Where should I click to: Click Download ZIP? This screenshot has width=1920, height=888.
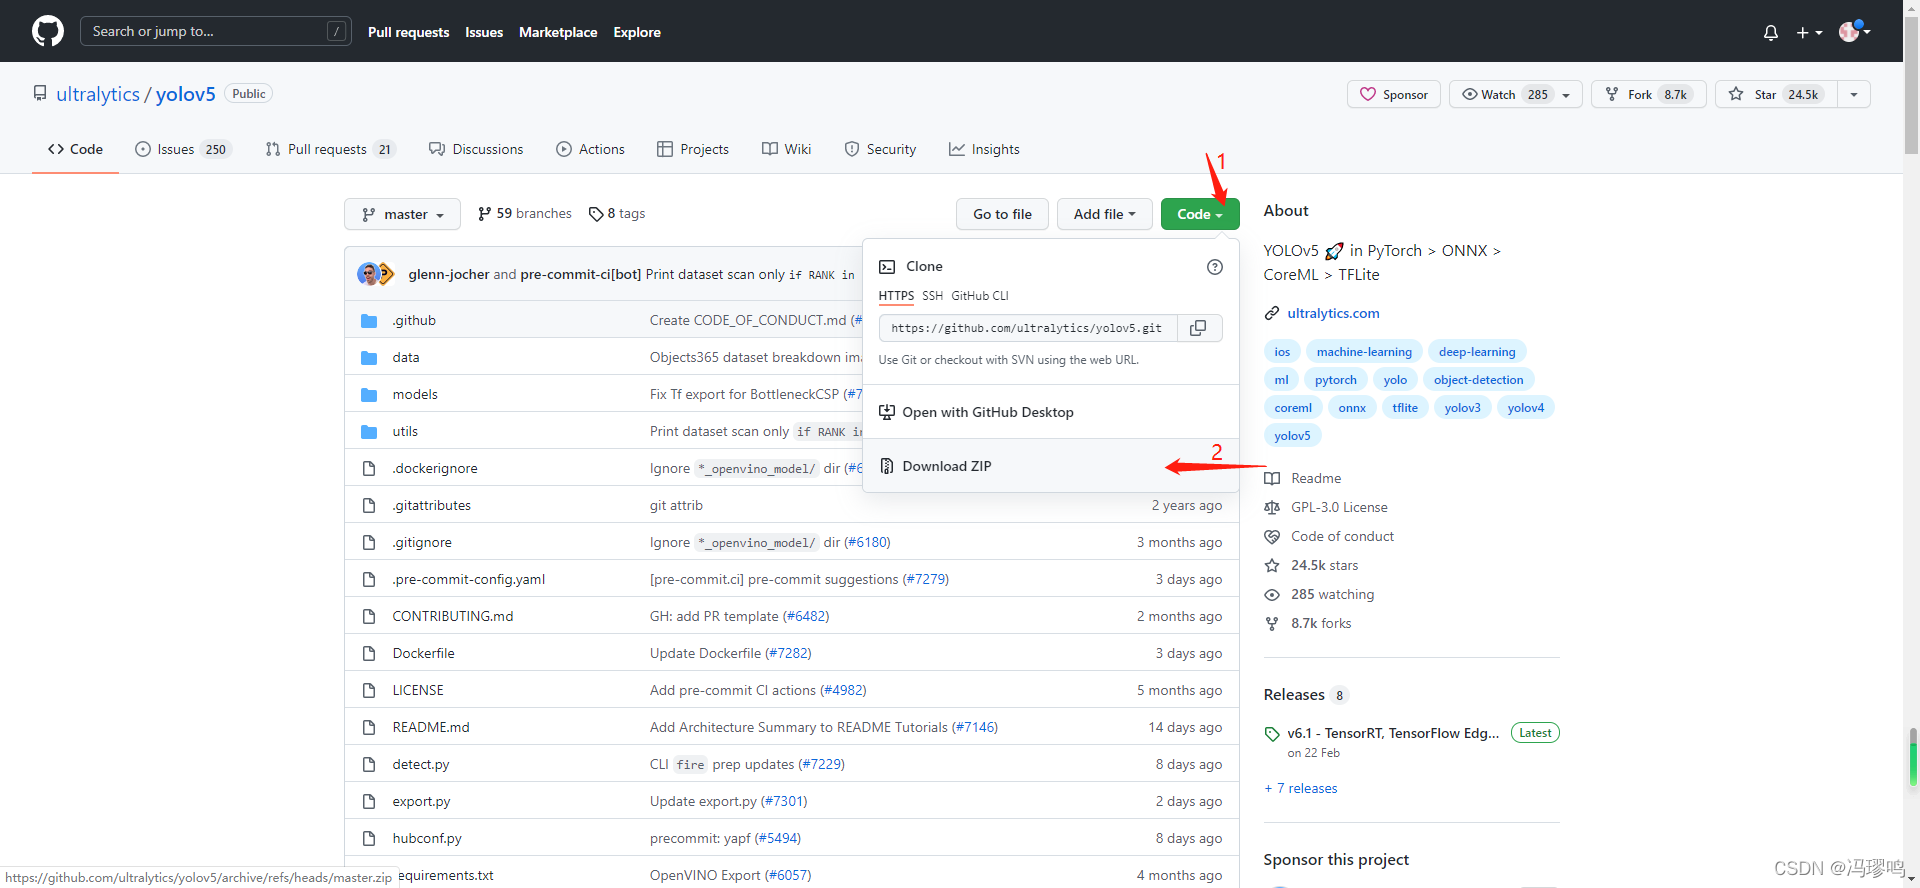click(x=1050, y=466)
